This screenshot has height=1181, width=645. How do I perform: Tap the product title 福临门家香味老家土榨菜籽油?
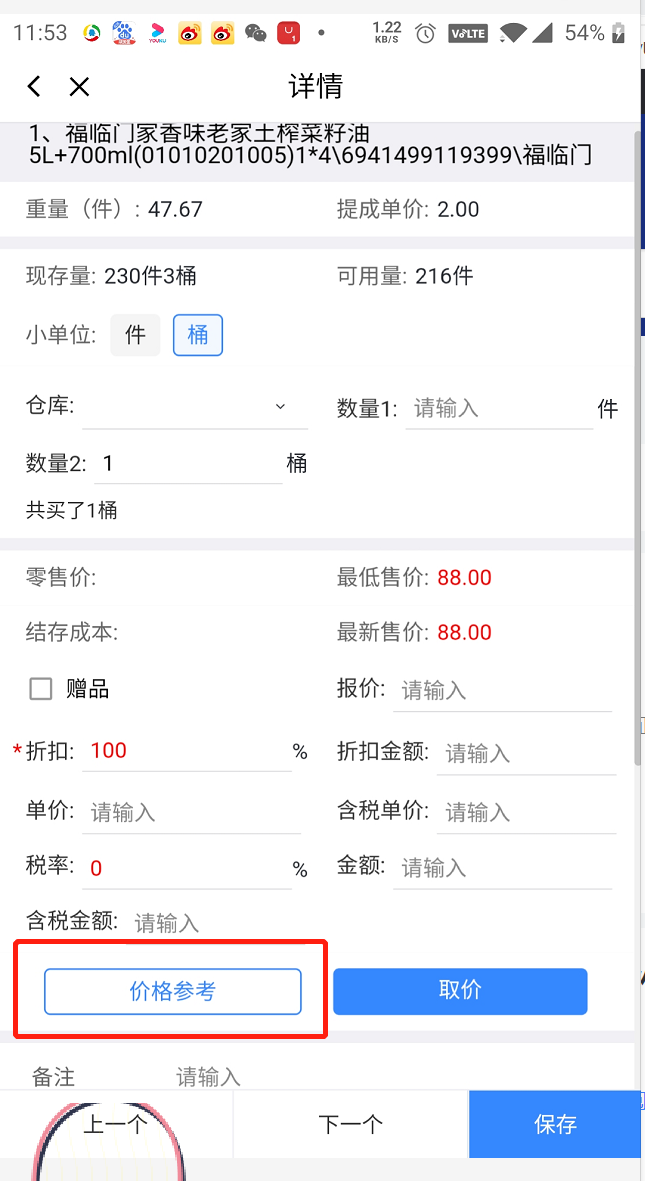(219, 134)
